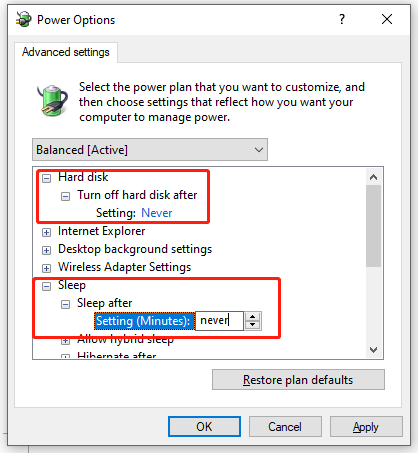The image size is (418, 453).
Task: Expand Wireless Adapter Settings node
Action: coord(47,268)
